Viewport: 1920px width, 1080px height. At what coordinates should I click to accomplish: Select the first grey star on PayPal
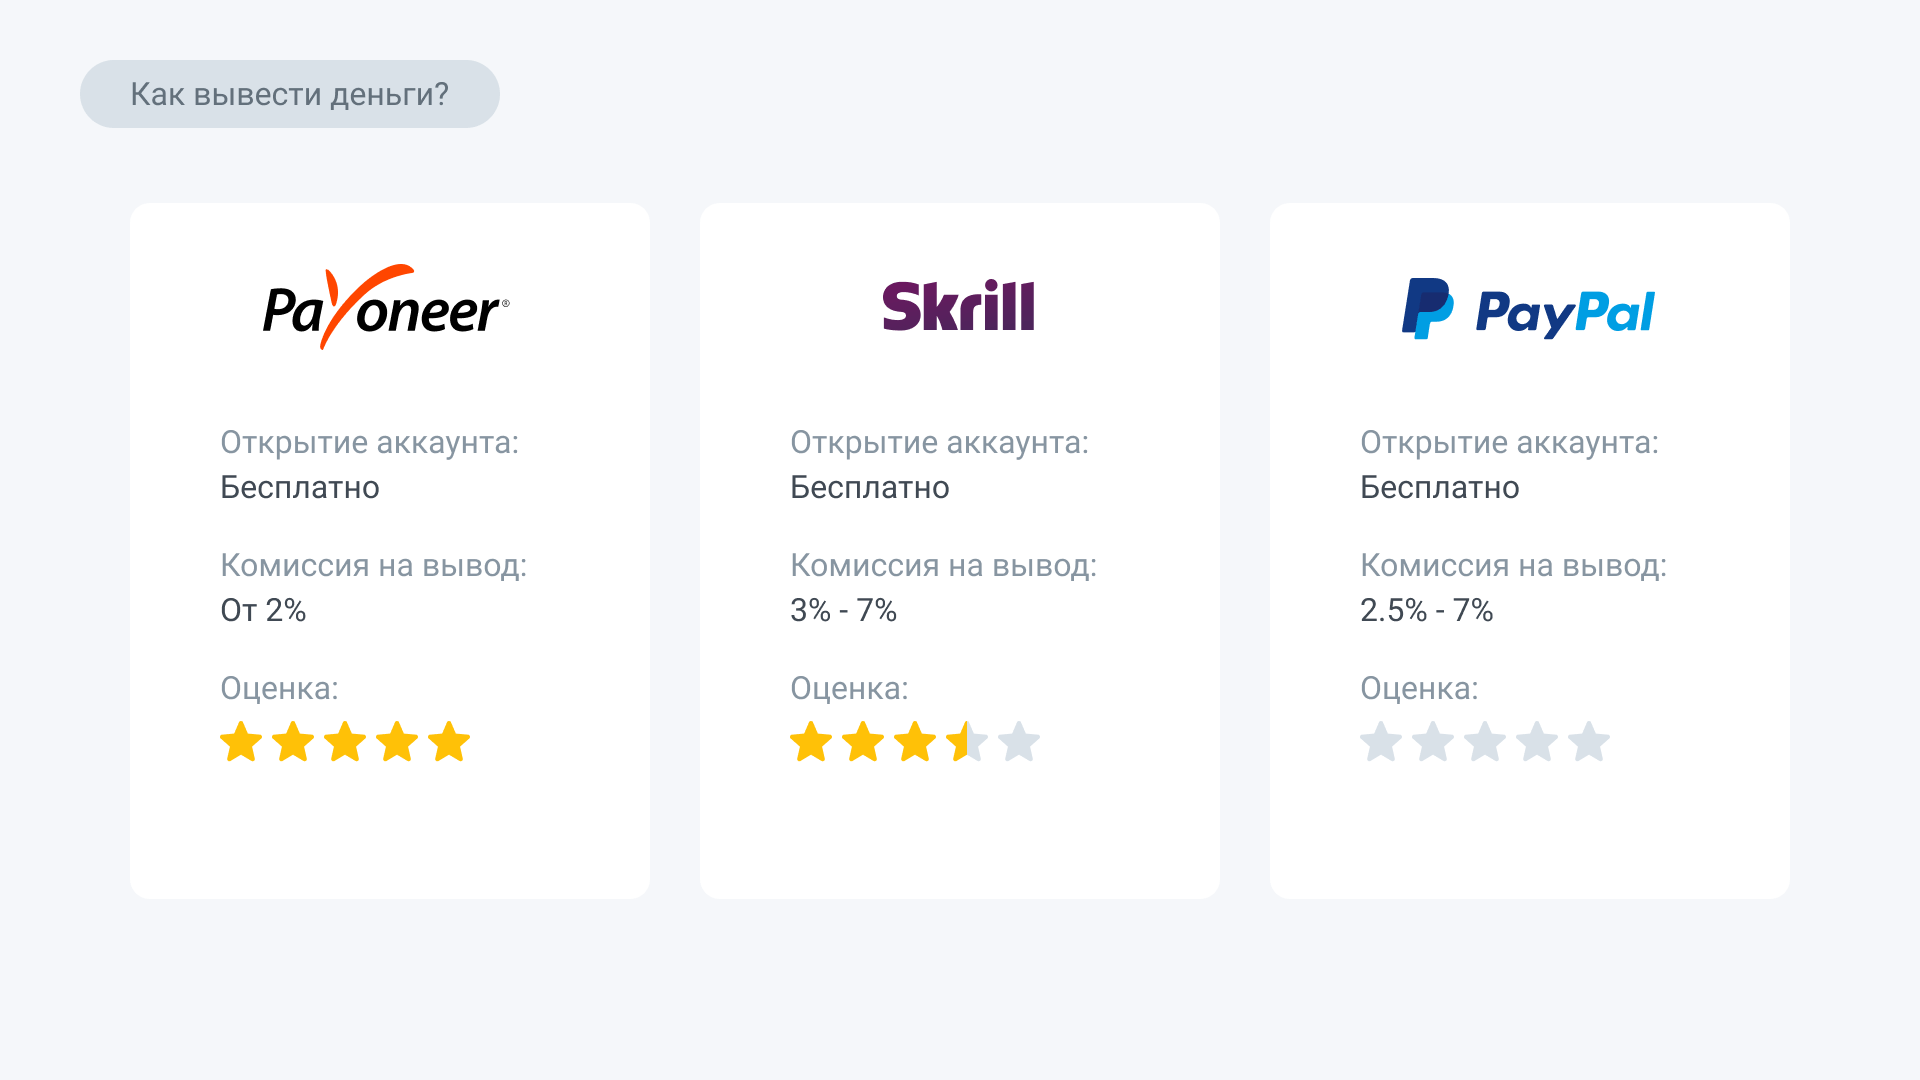1381,742
